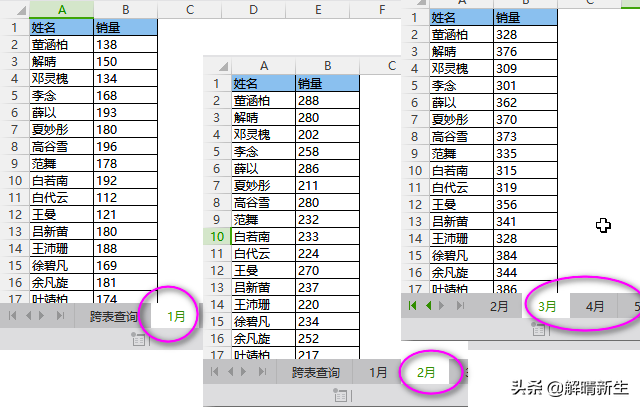Click cell with value 169
Screen dimensions: 640x407
[x=126, y=265]
